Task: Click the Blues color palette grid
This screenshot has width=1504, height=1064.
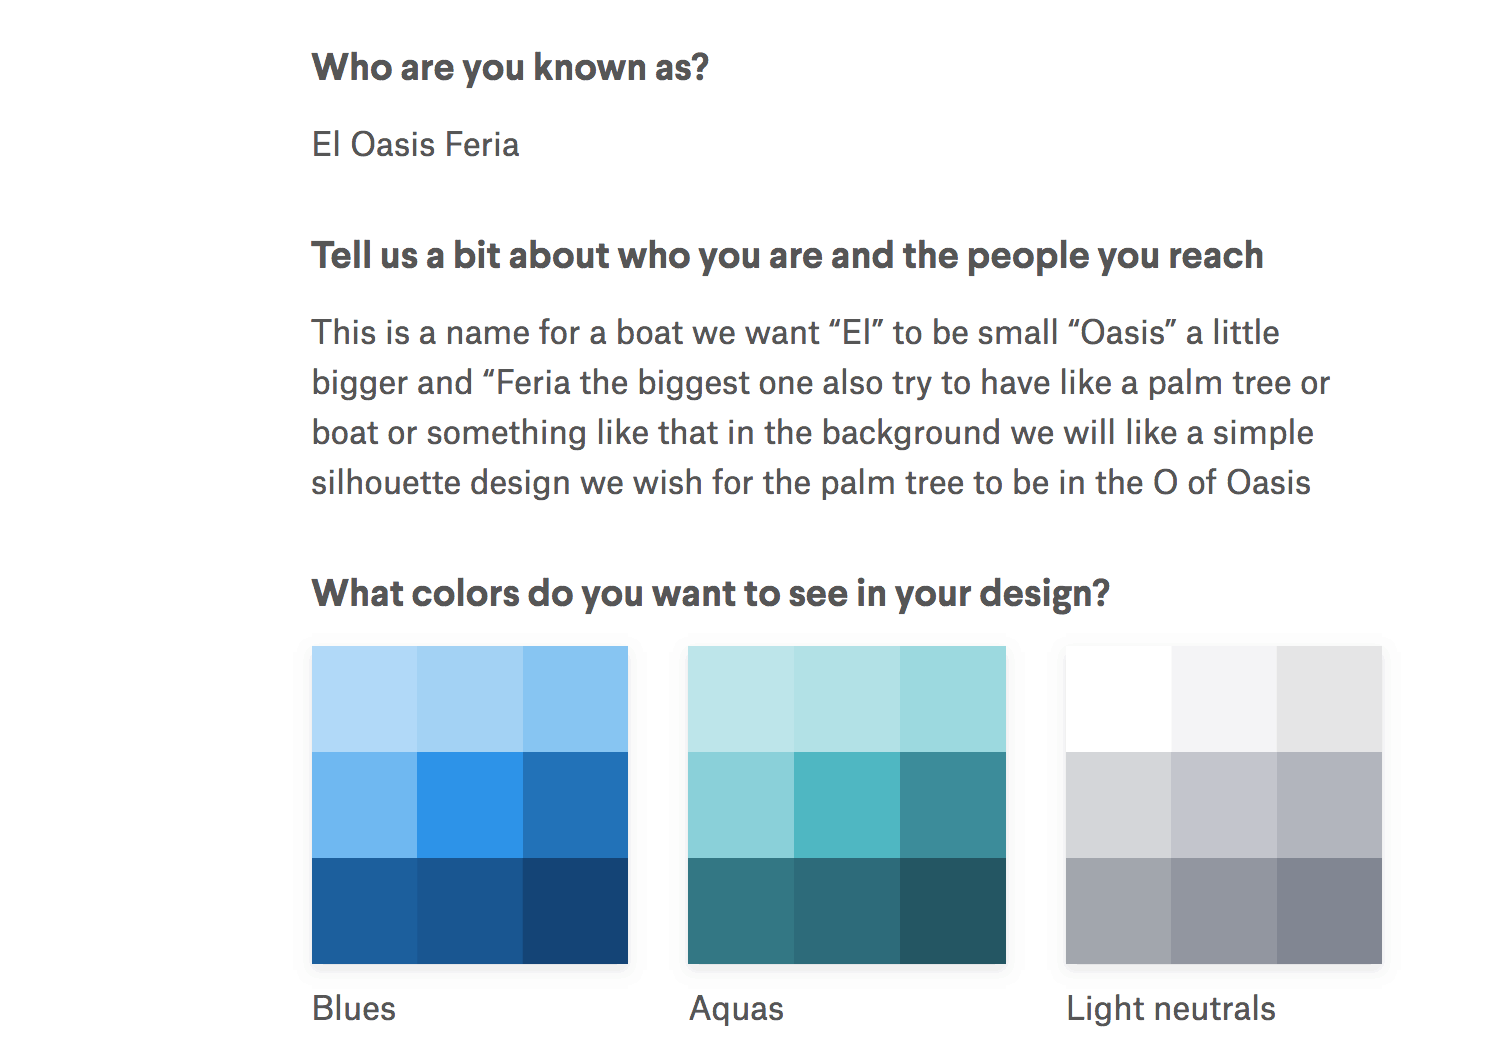Action: 470,805
